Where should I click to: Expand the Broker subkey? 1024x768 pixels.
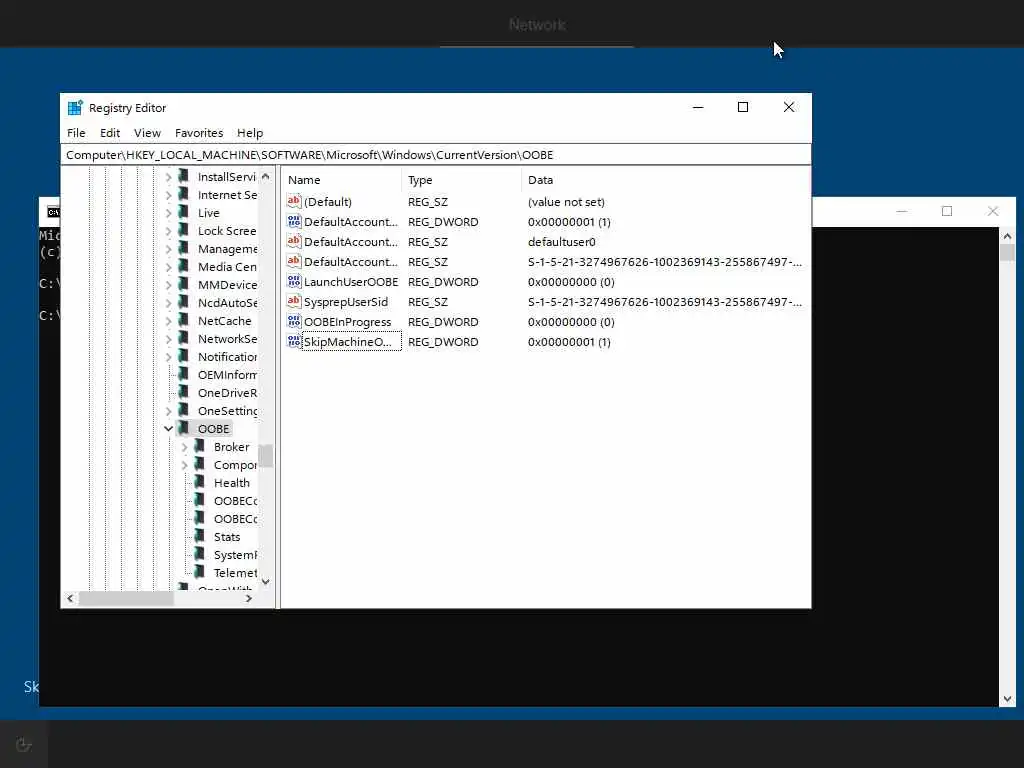tap(185, 447)
